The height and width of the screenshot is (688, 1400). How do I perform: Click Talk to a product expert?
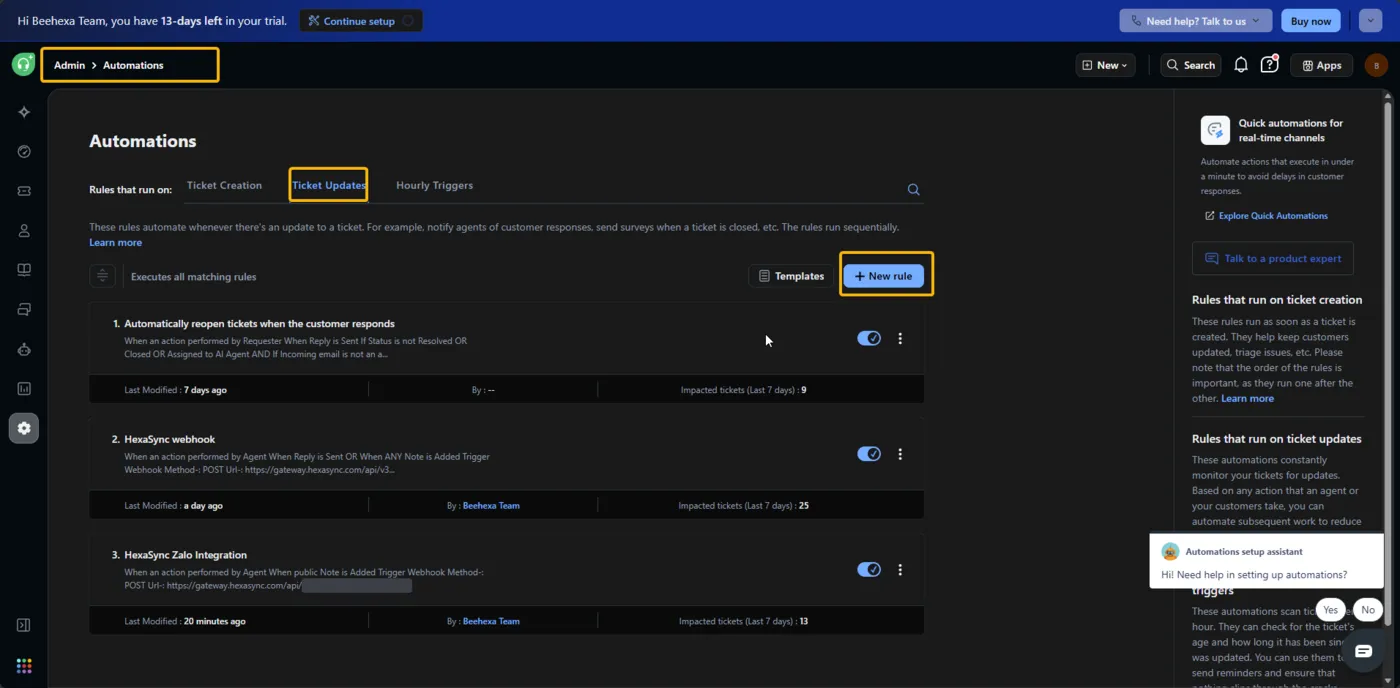(1273, 258)
